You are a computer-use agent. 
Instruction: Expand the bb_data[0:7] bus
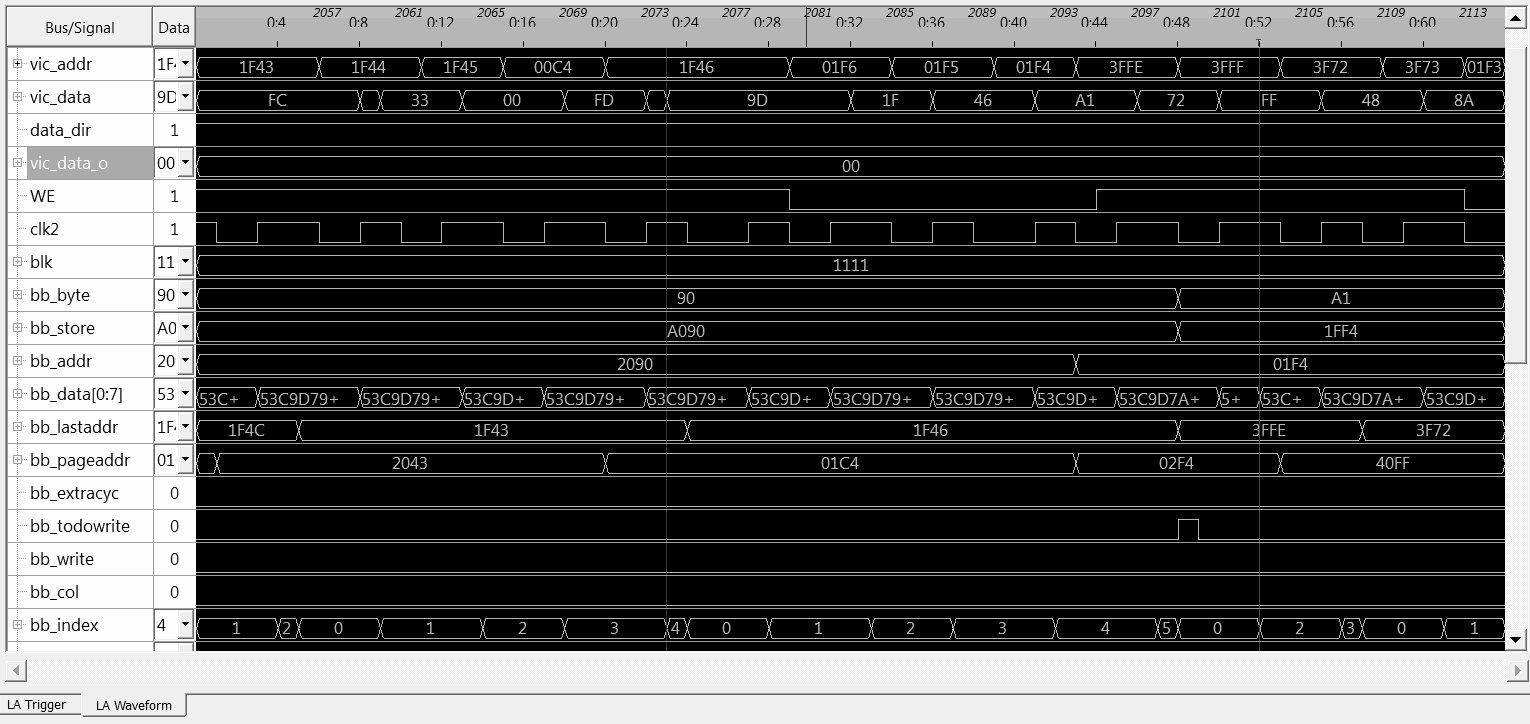pos(17,394)
